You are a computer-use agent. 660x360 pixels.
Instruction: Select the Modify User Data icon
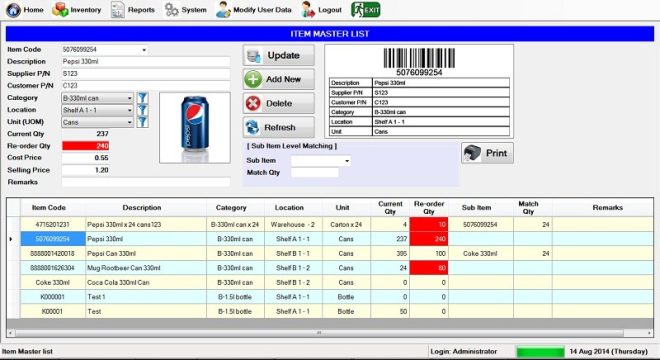(223, 10)
